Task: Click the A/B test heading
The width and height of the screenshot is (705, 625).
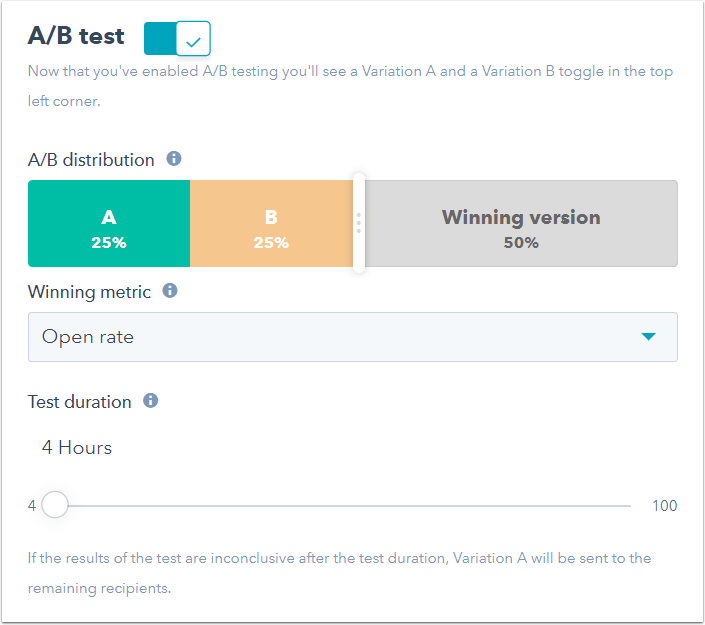Action: (x=77, y=37)
